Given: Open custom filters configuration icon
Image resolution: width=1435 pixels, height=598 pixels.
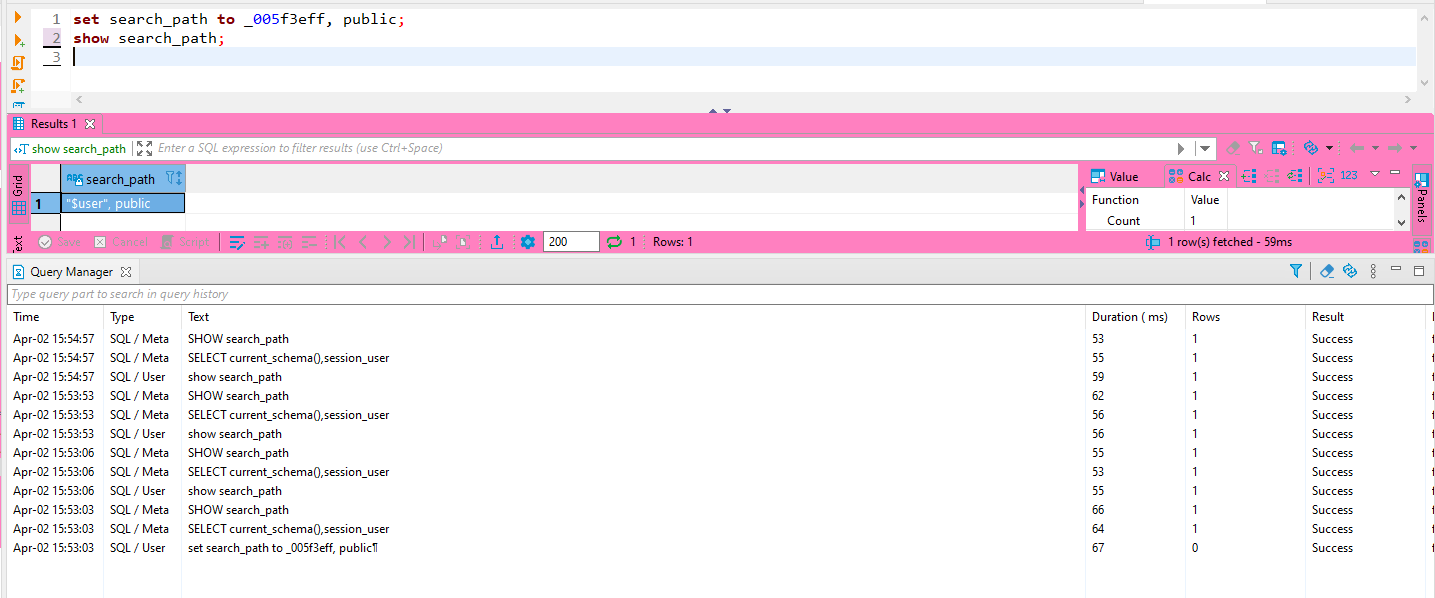Looking at the screenshot, I should tap(1279, 148).
